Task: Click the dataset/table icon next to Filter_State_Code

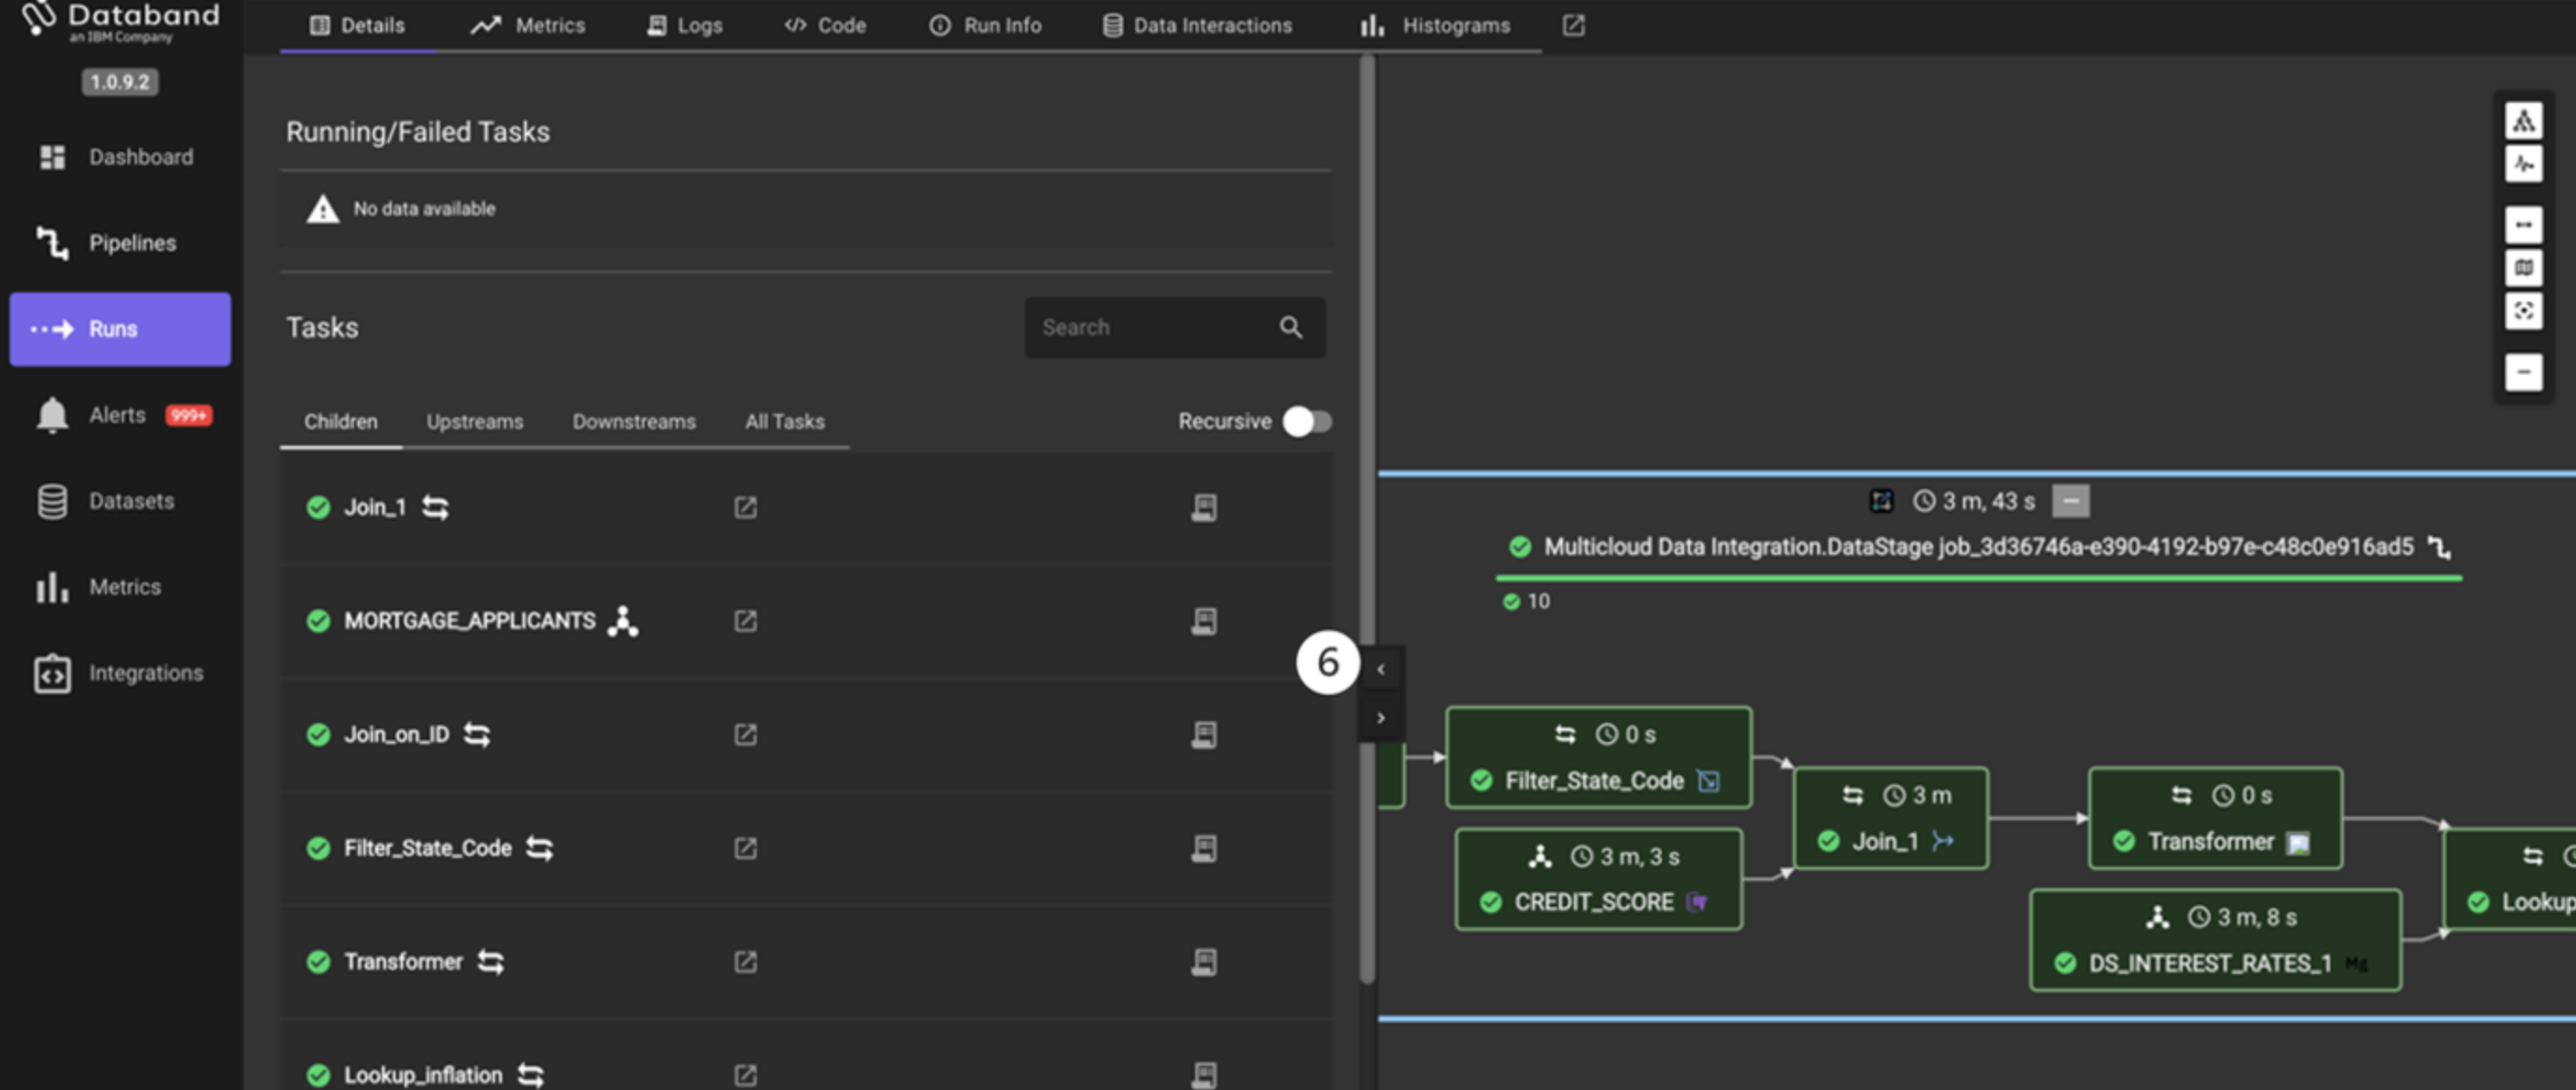Action: [1205, 847]
